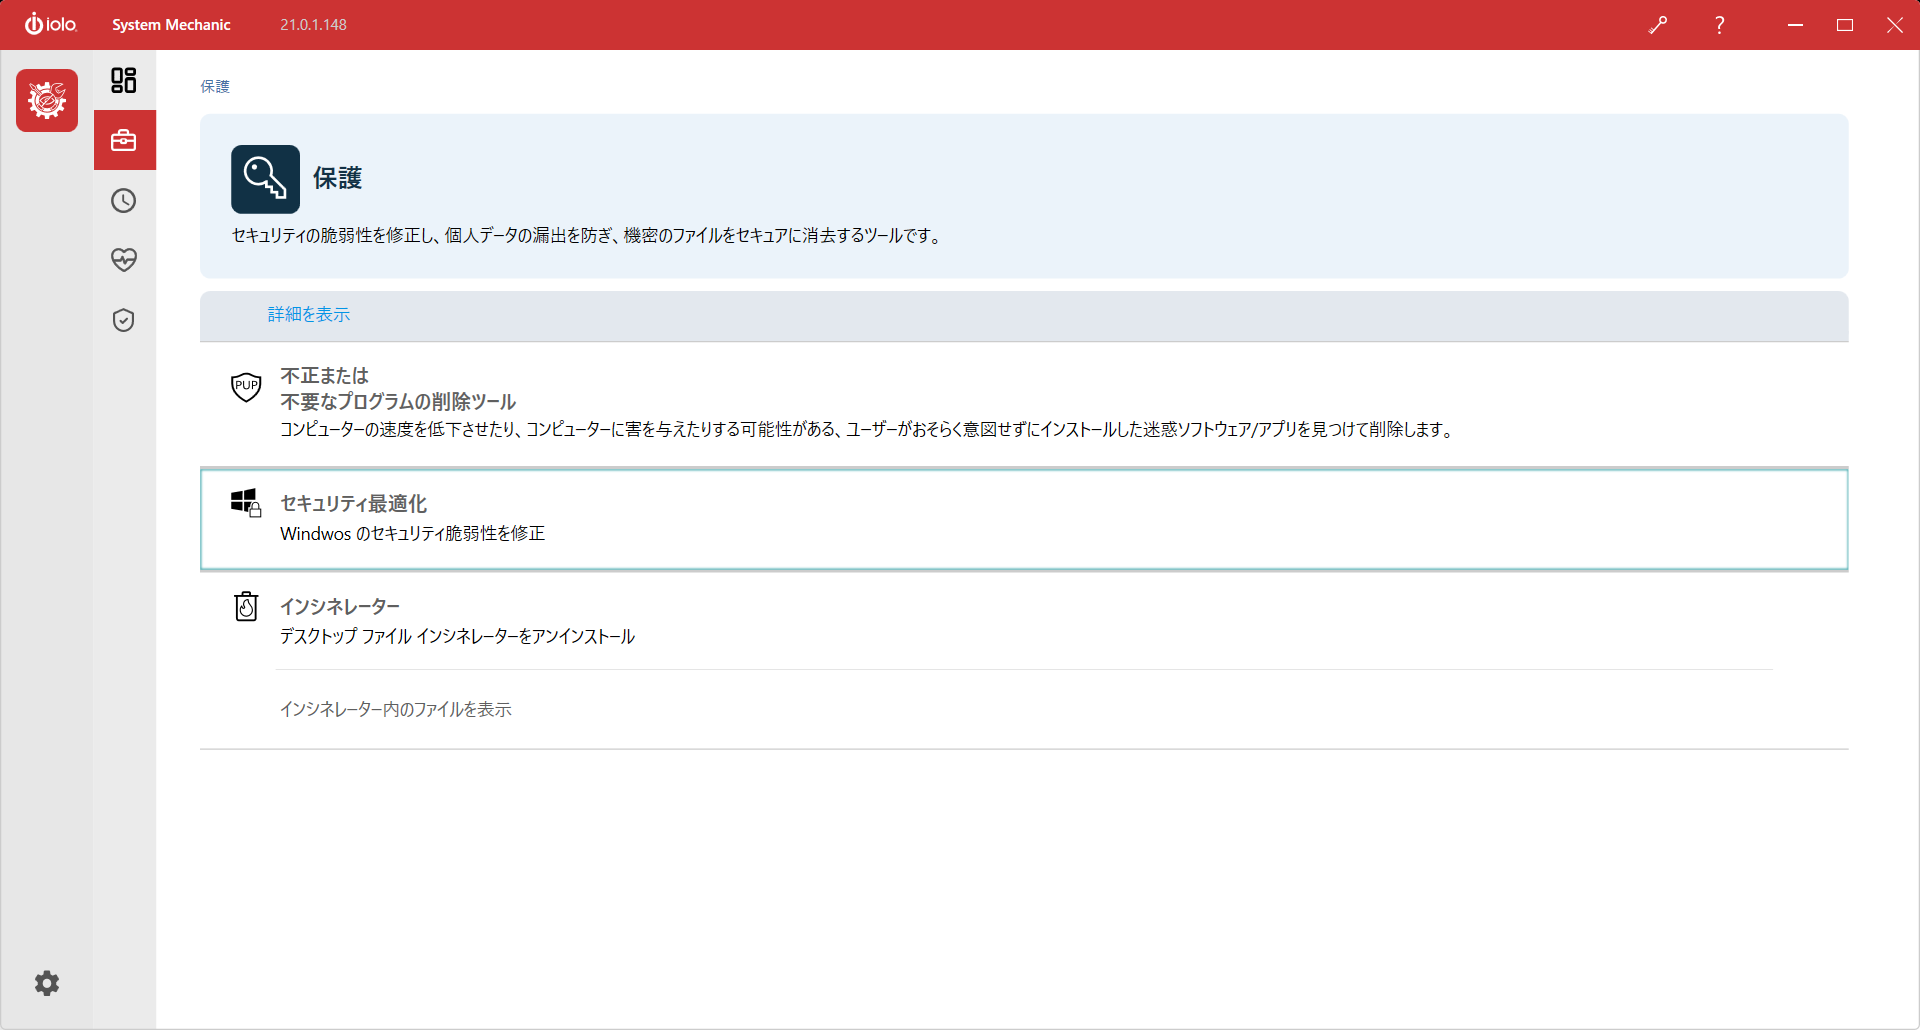Click the Incinerator trash flame icon
This screenshot has height=1030, width=1920.
coord(246,607)
